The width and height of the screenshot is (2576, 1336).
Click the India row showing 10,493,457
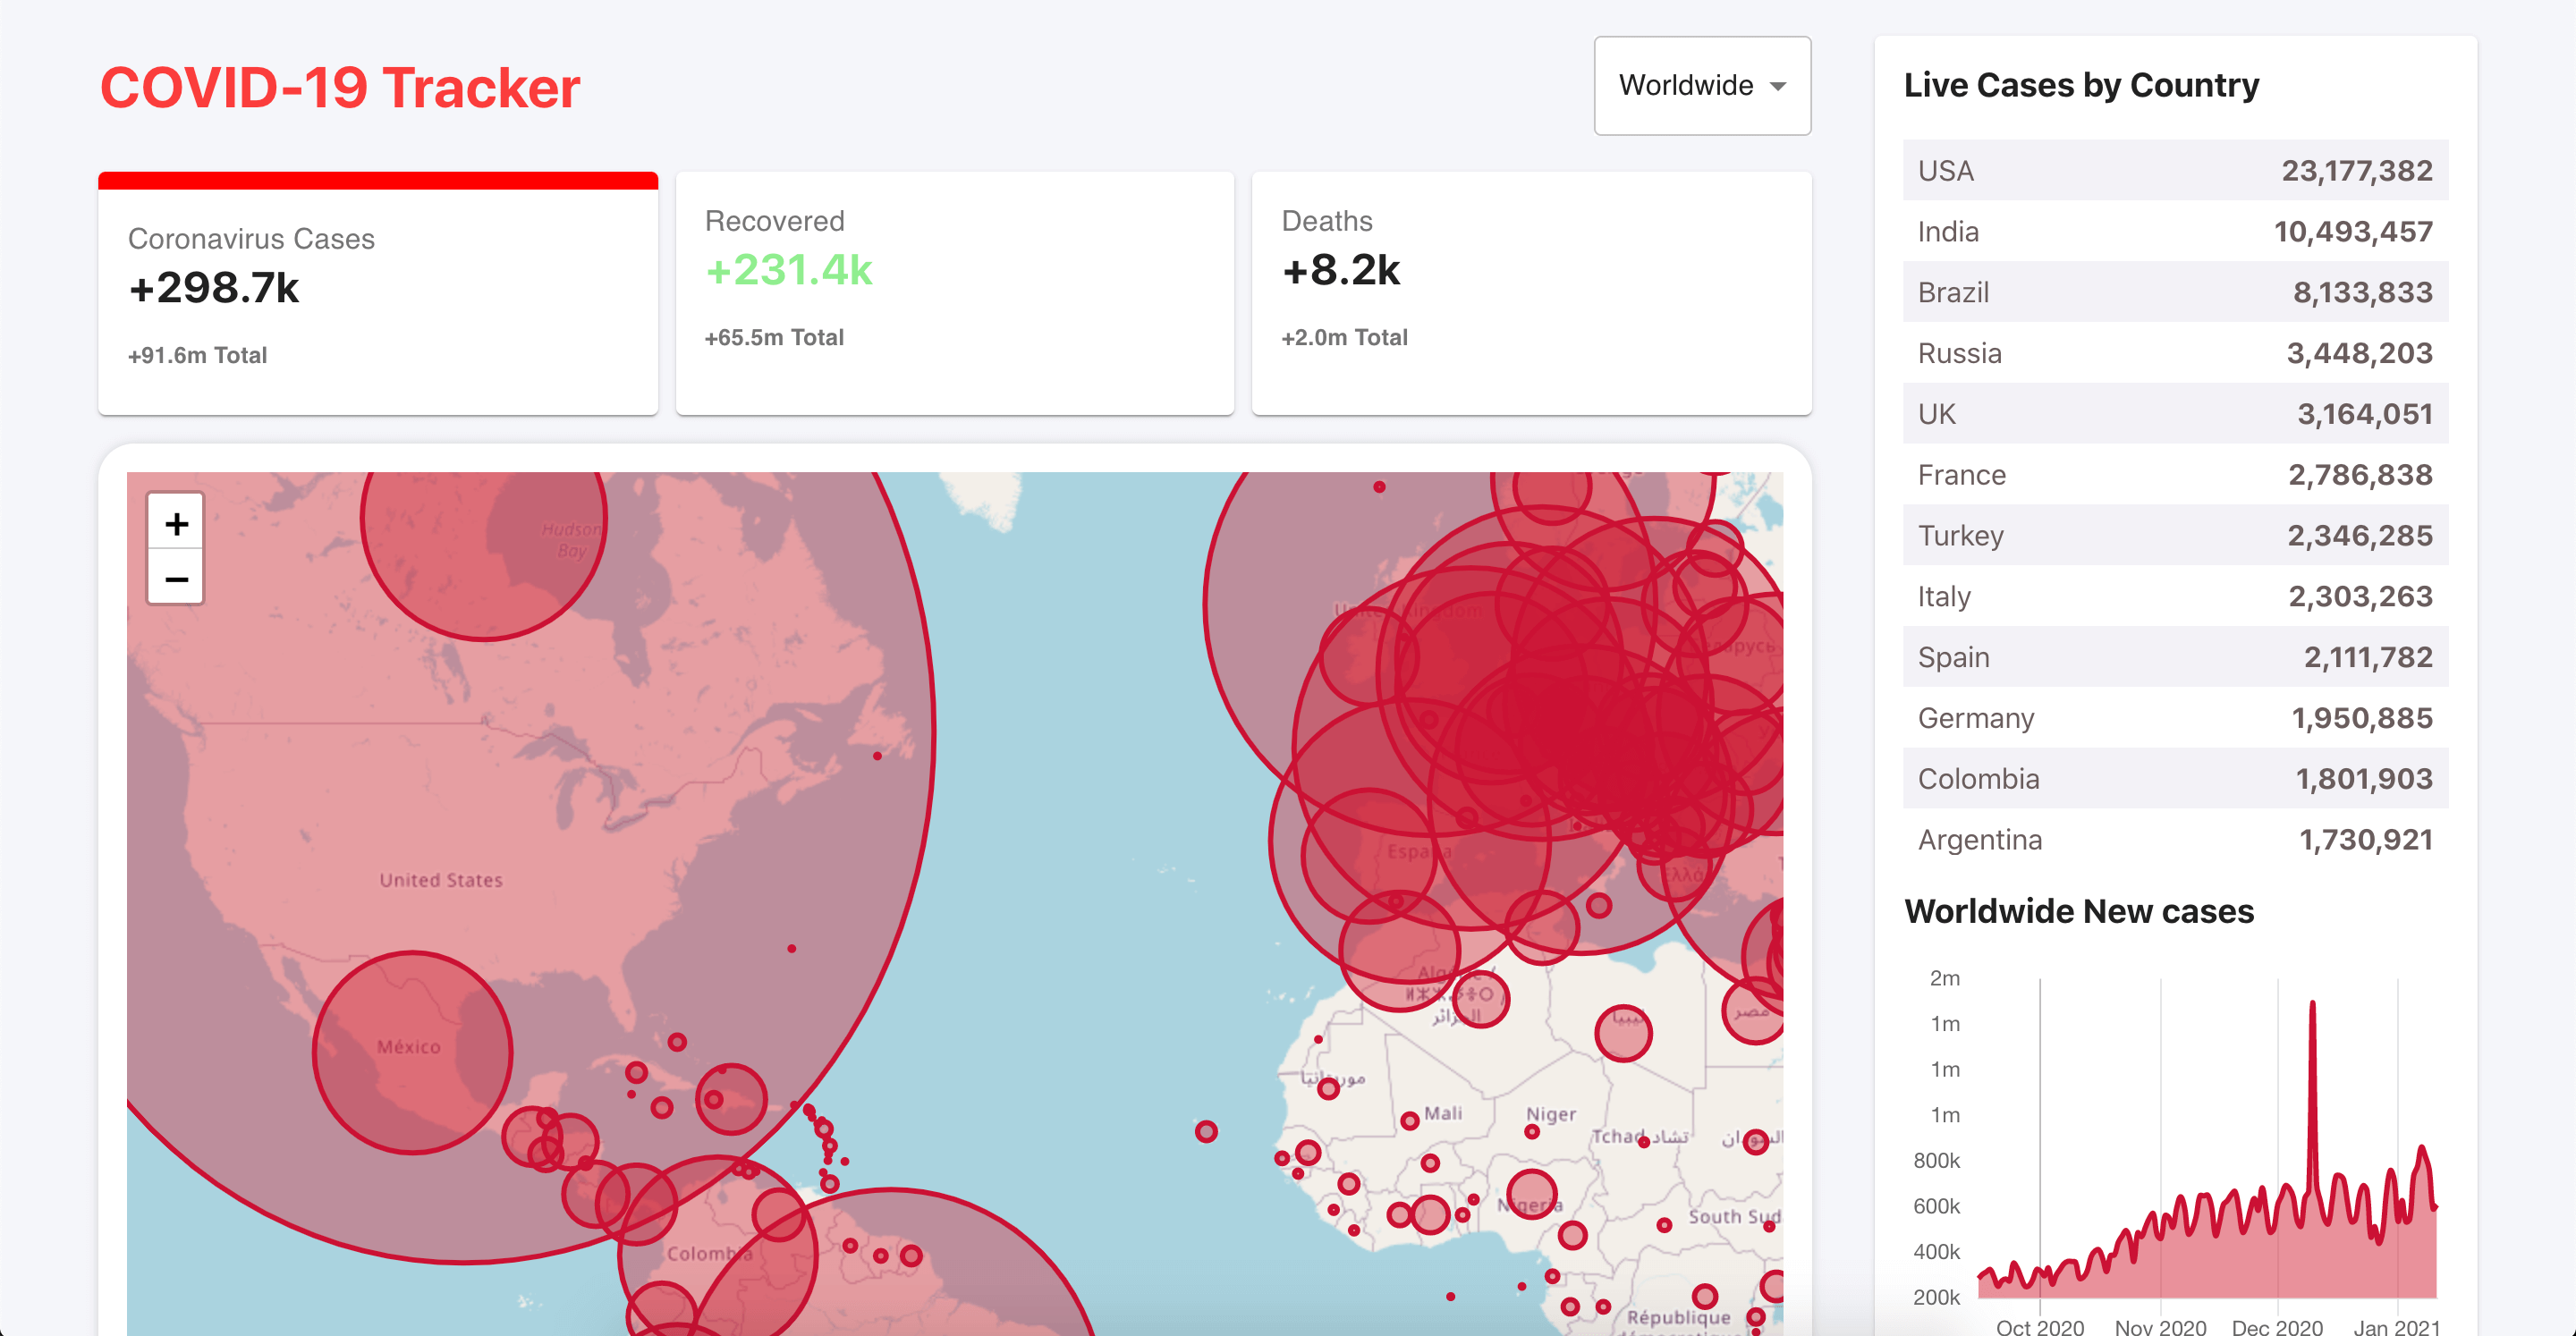(x=2175, y=231)
